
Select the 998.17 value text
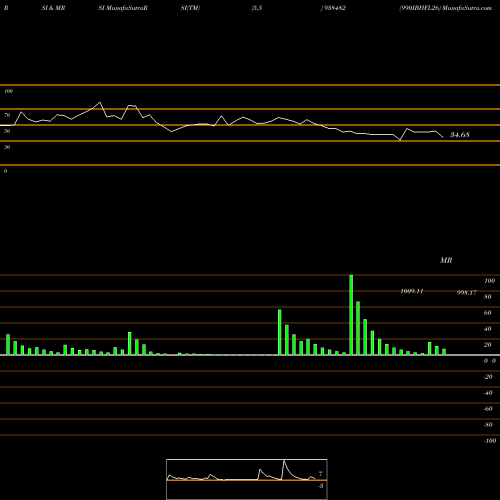tap(467, 293)
